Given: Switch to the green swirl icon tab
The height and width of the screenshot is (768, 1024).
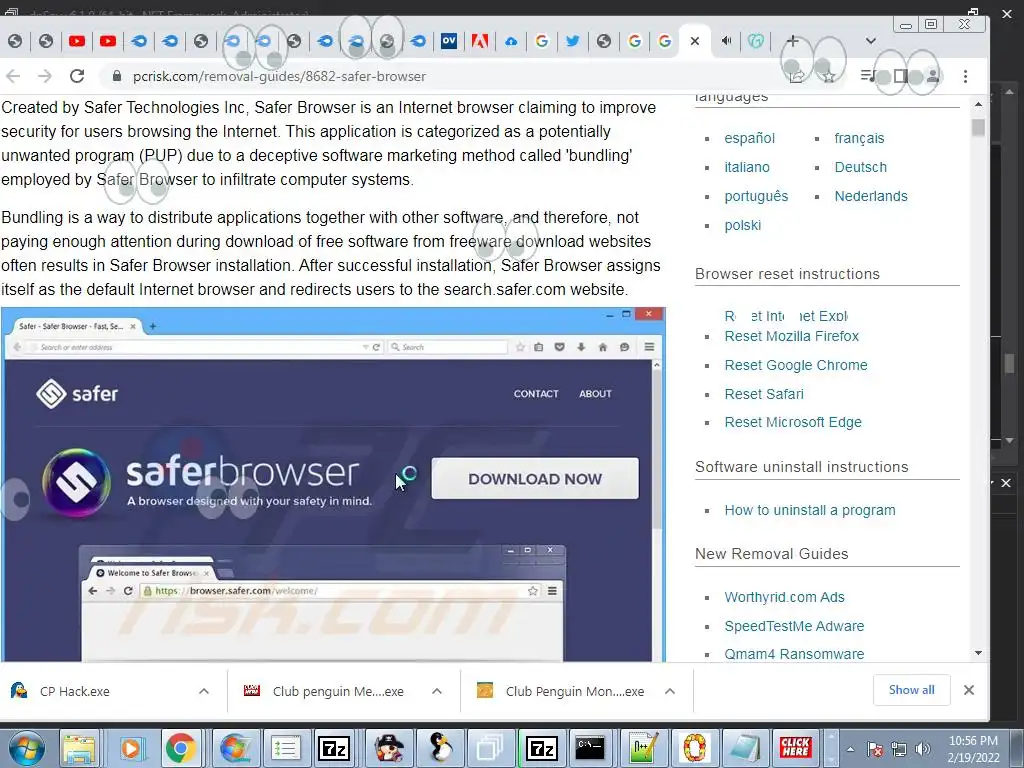Looking at the screenshot, I should [x=756, y=41].
